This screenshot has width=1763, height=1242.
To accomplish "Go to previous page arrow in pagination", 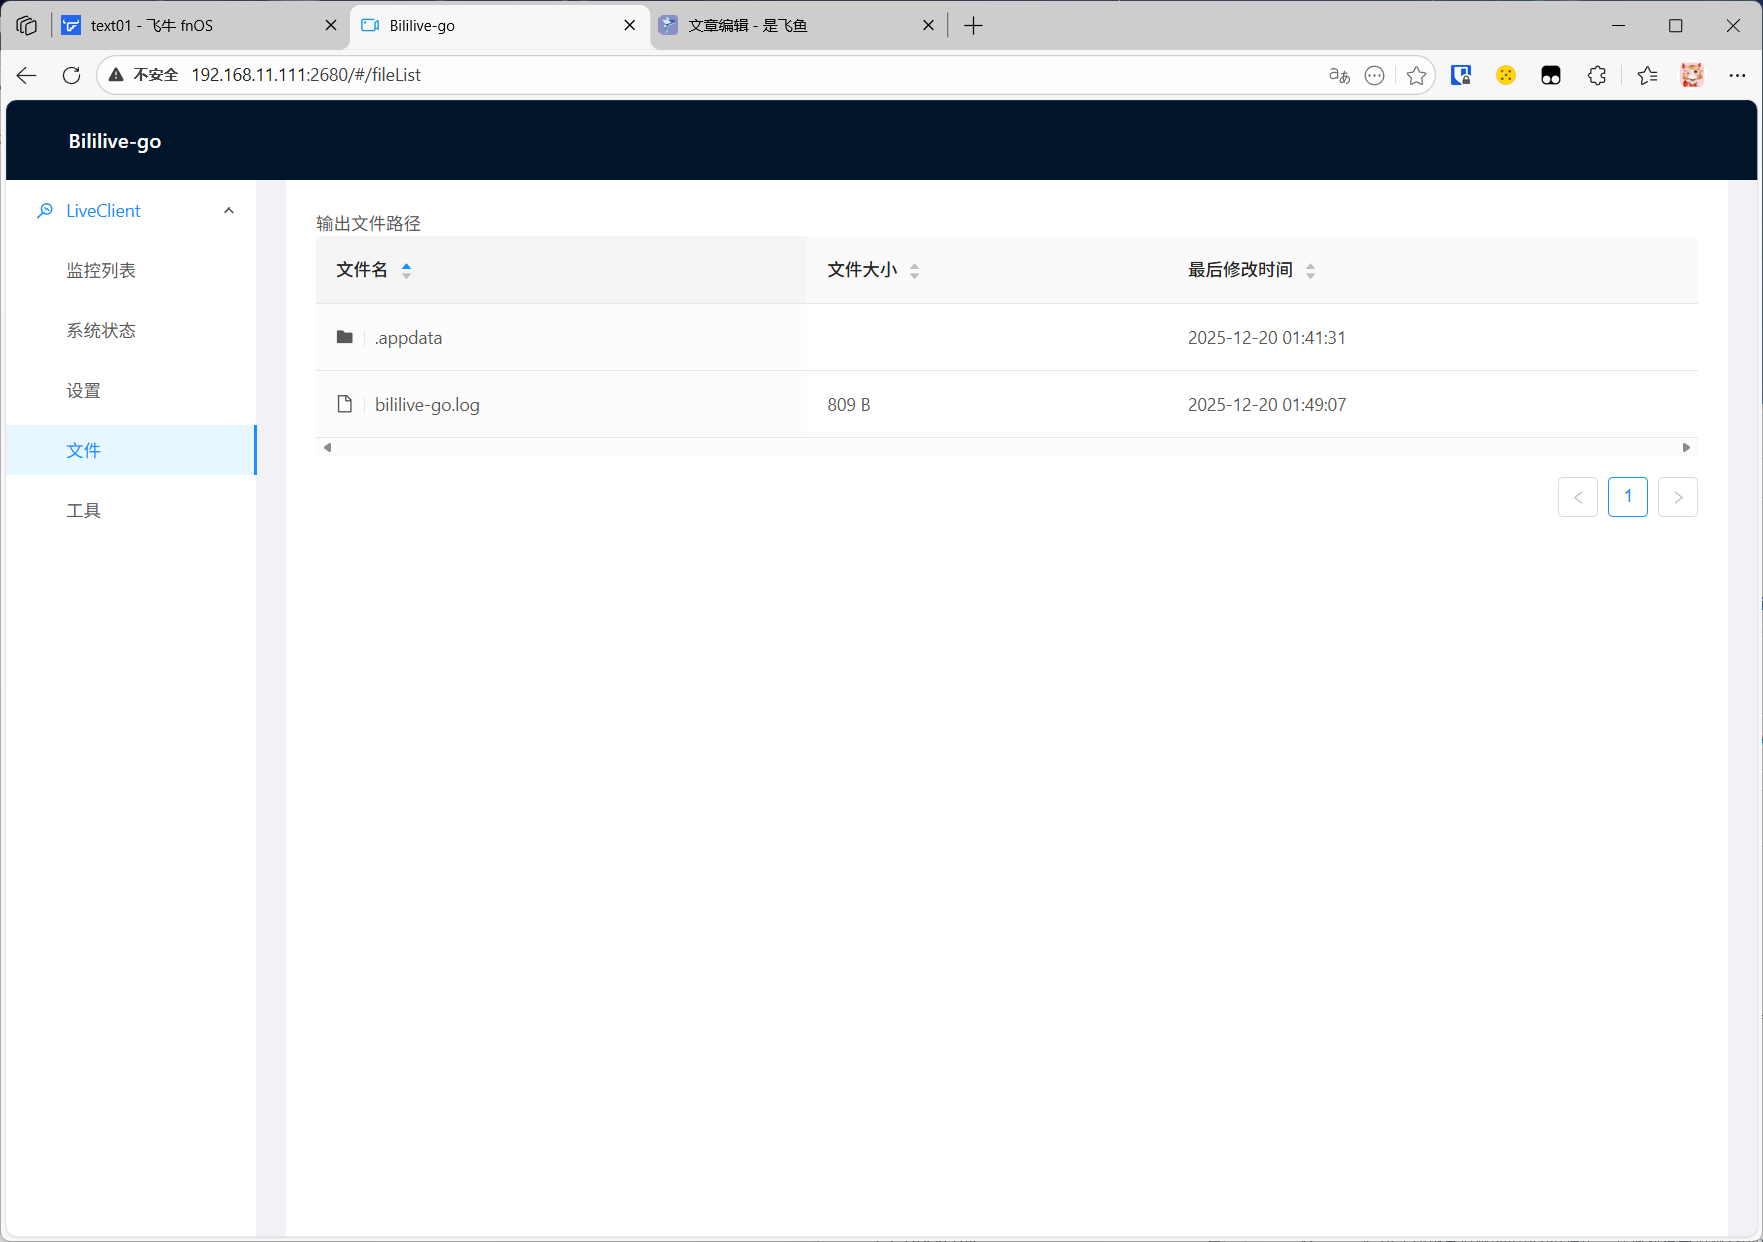I will (x=1577, y=497).
